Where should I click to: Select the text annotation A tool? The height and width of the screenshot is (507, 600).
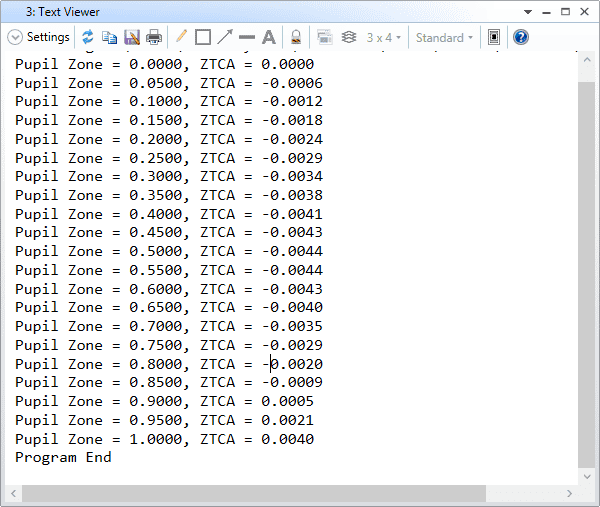tap(269, 37)
